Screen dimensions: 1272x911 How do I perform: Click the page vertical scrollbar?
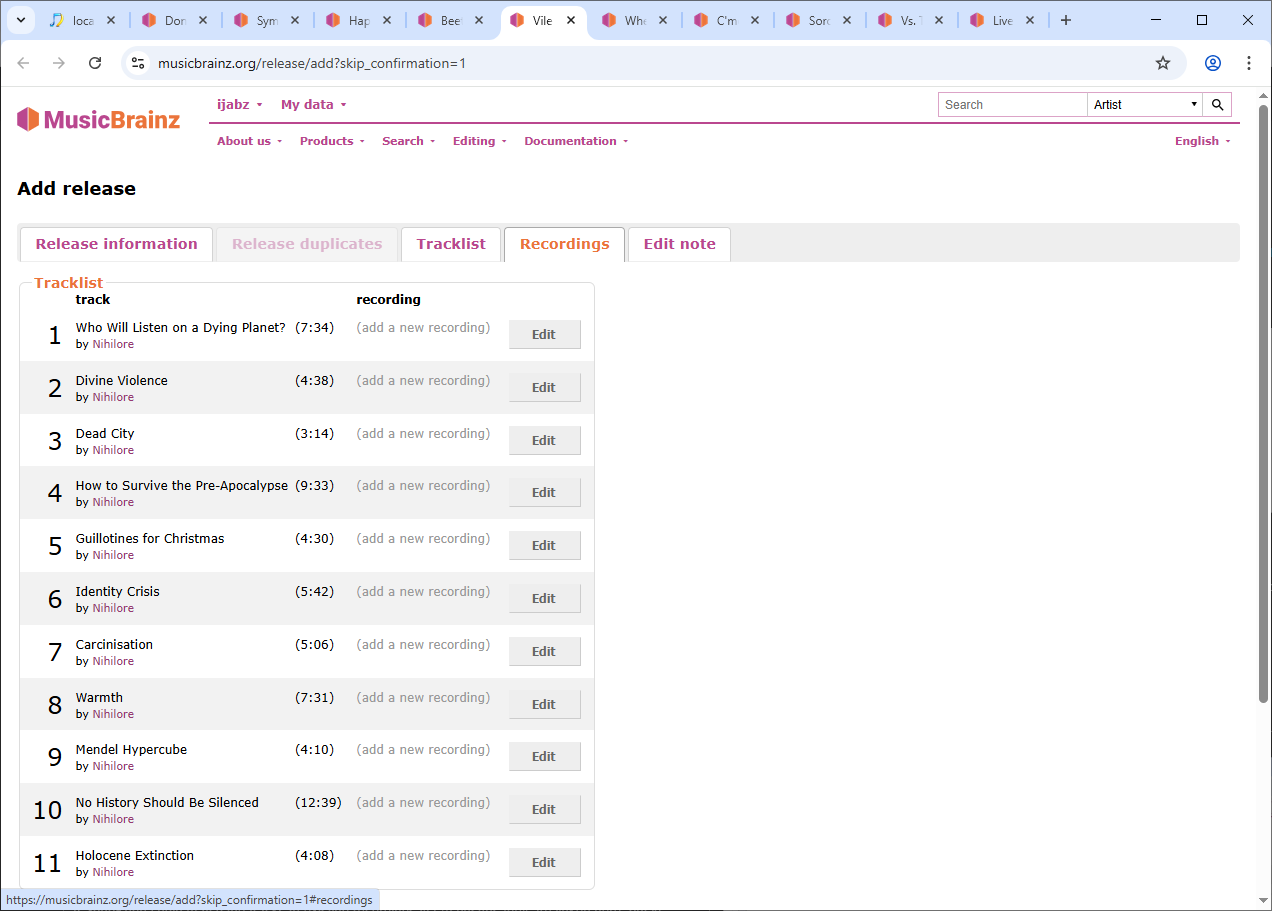coord(1264,400)
